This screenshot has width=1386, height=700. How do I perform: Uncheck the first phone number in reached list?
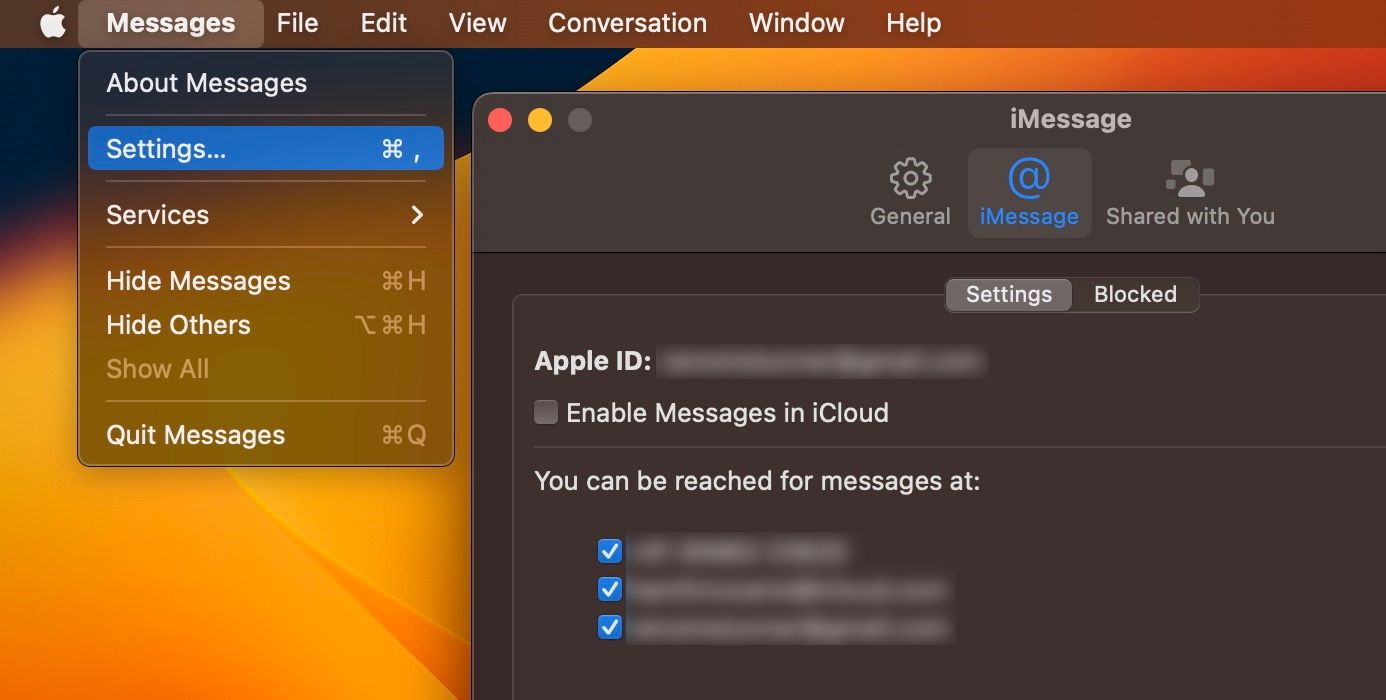point(610,551)
